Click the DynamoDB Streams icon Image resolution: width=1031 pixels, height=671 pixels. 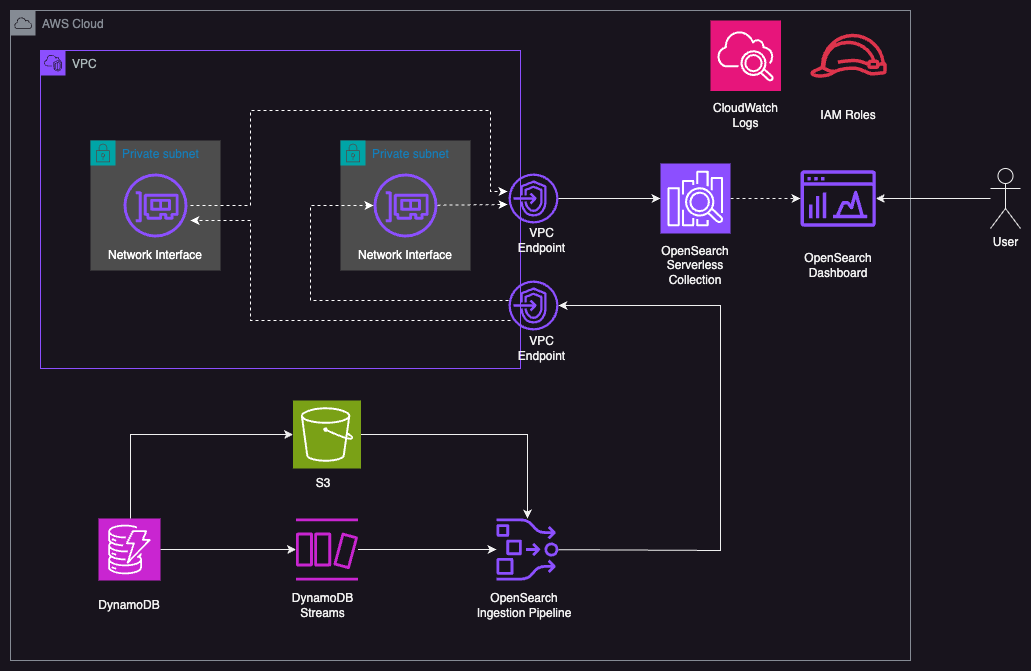pyautogui.click(x=326, y=549)
